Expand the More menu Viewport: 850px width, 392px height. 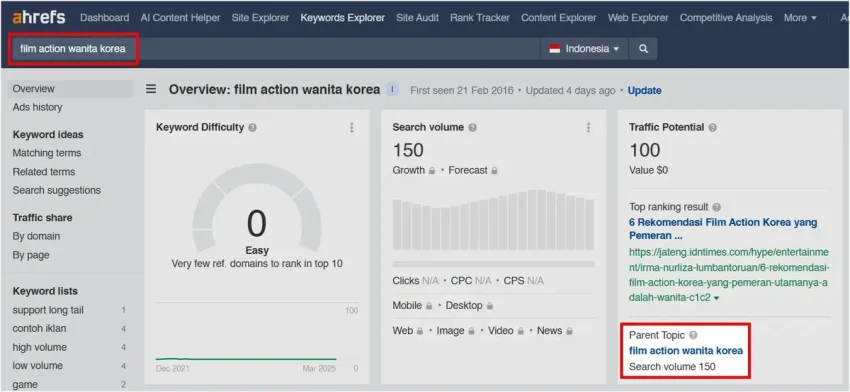pos(800,18)
